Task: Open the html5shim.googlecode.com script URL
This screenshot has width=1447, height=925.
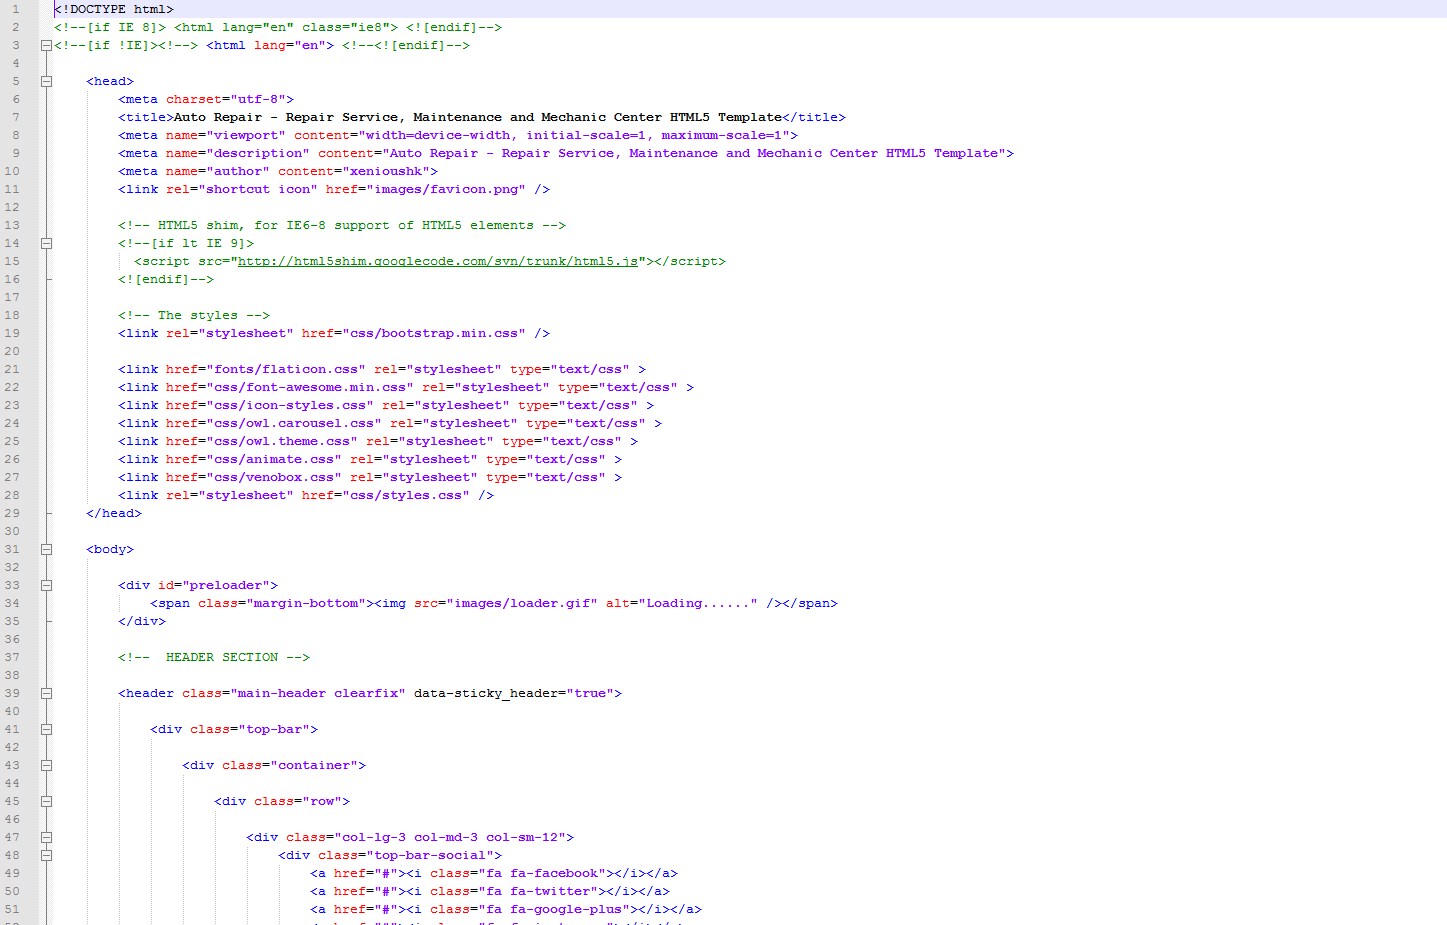Action: (x=438, y=261)
